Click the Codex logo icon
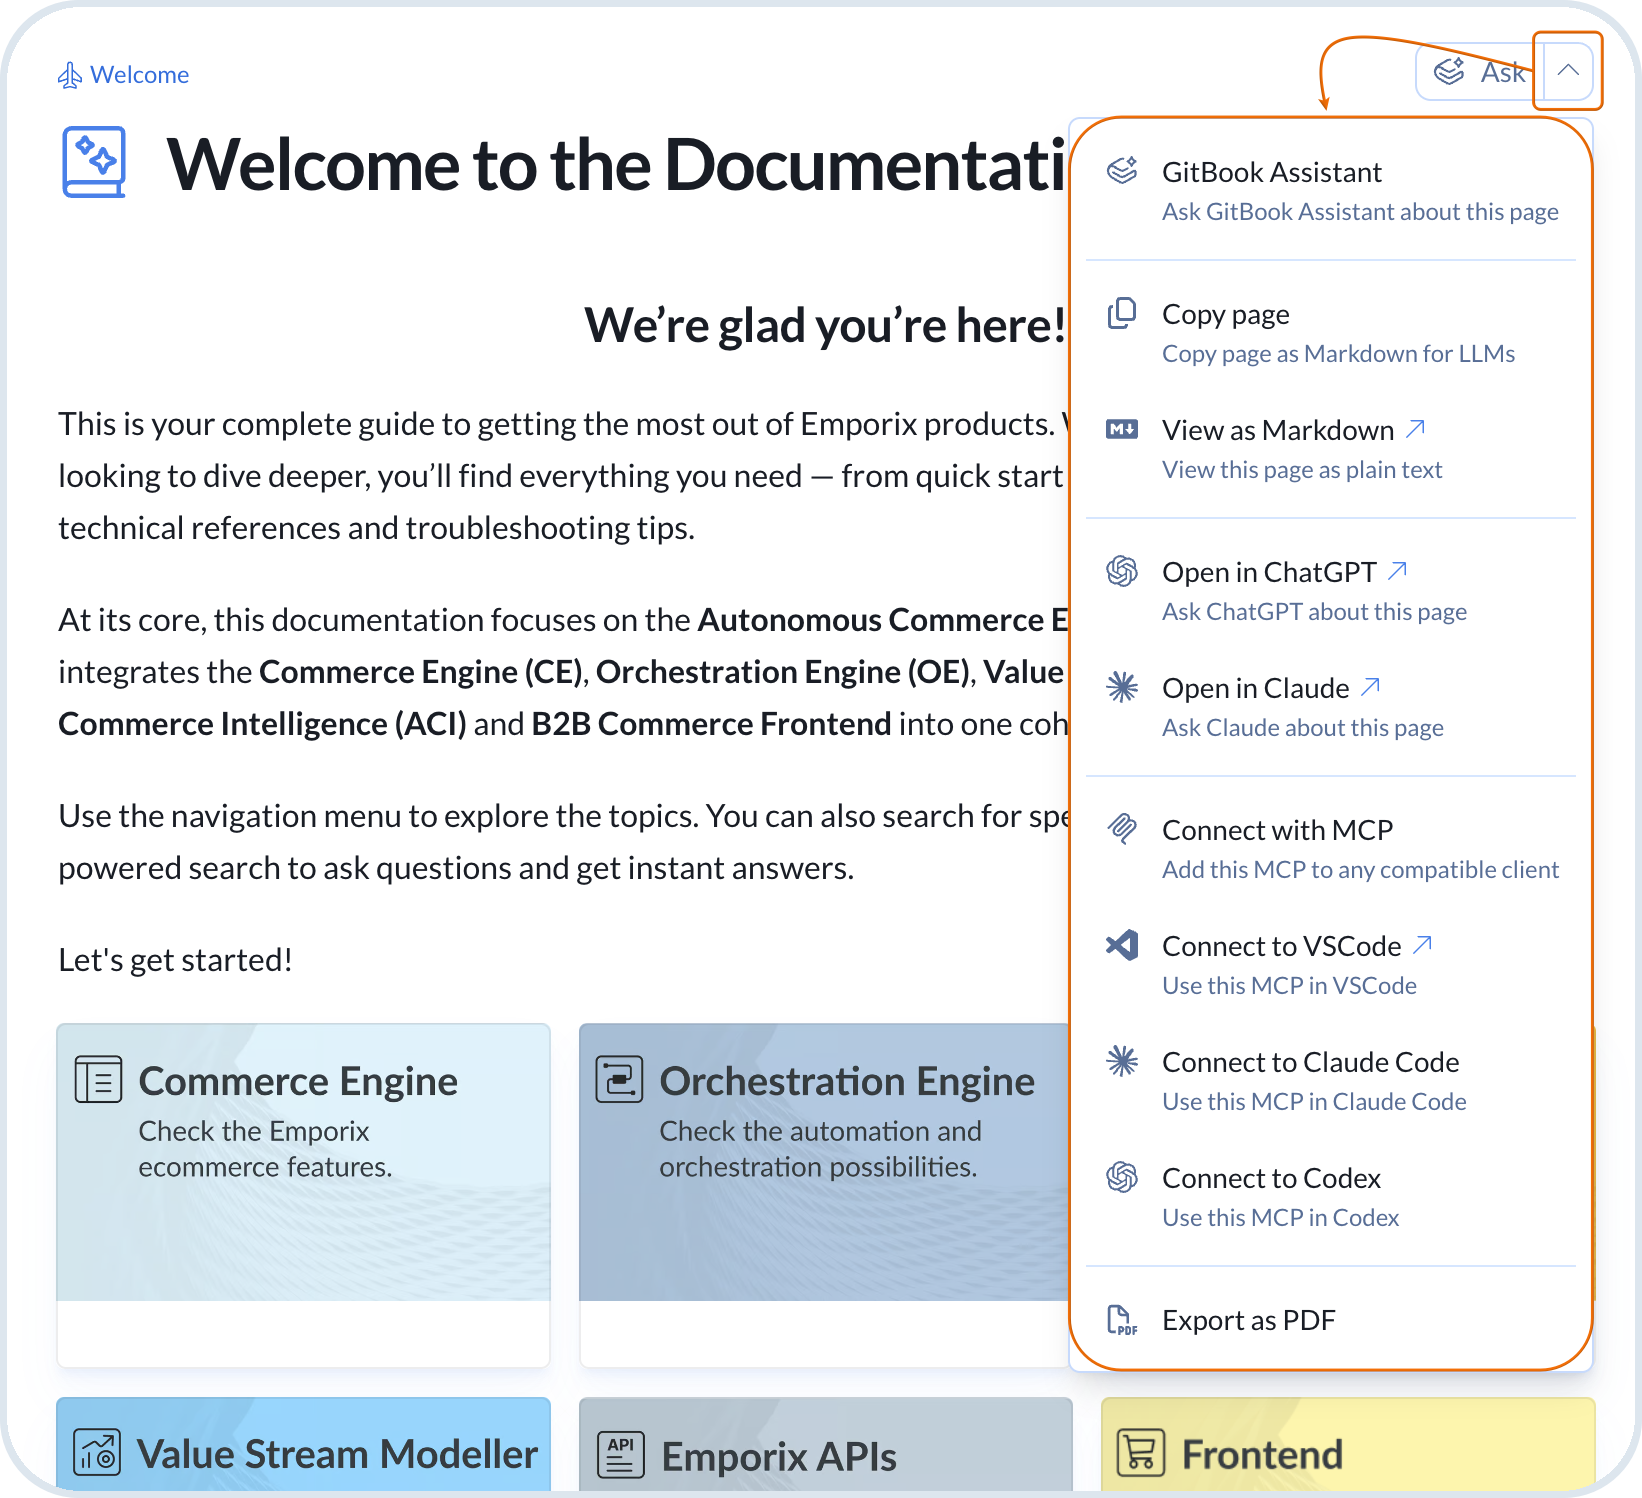This screenshot has width=1642, height=1498. click(x=1122, y=1177)
